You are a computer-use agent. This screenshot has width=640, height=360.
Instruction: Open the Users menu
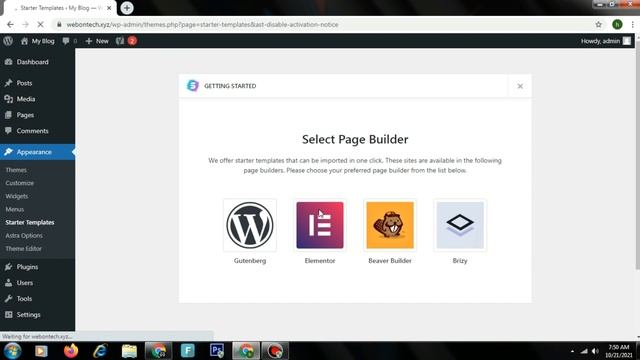pyautogui.click(x=37, y=283)
